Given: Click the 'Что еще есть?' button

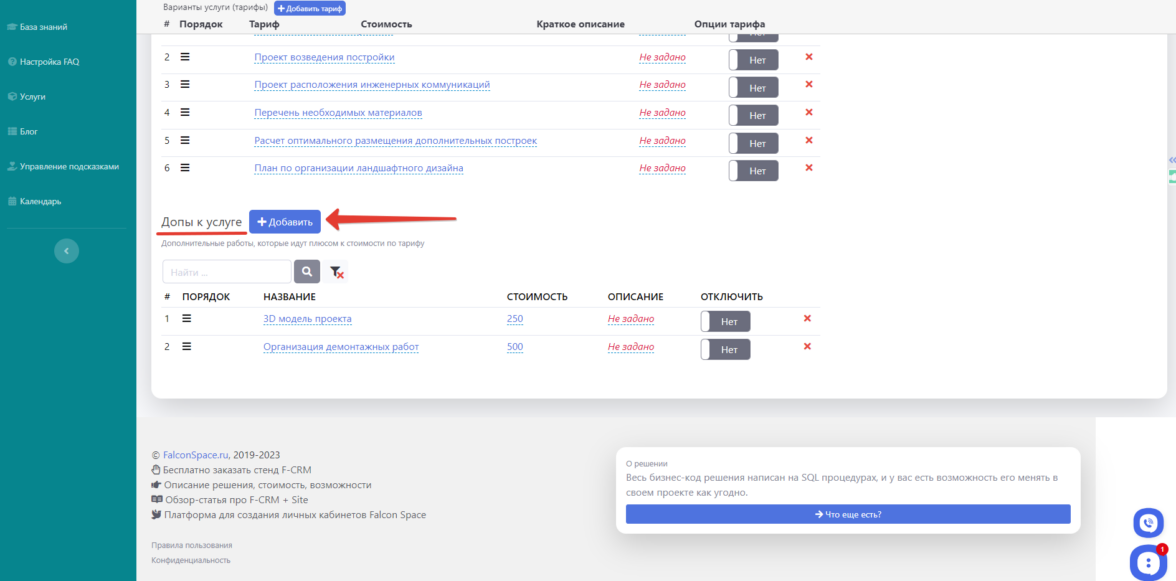Looking at the screenshot, I should (847, 514).
